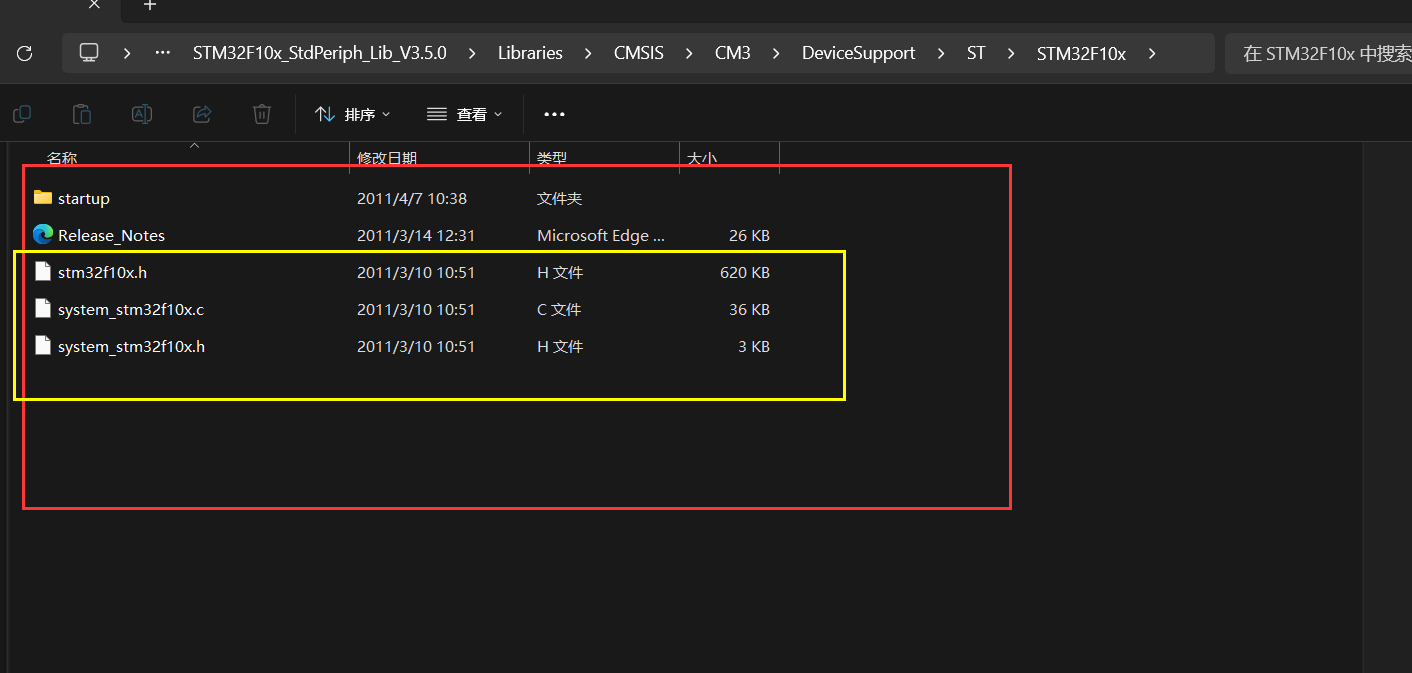Select the stm32f10x.h file name

click(103, 273)
